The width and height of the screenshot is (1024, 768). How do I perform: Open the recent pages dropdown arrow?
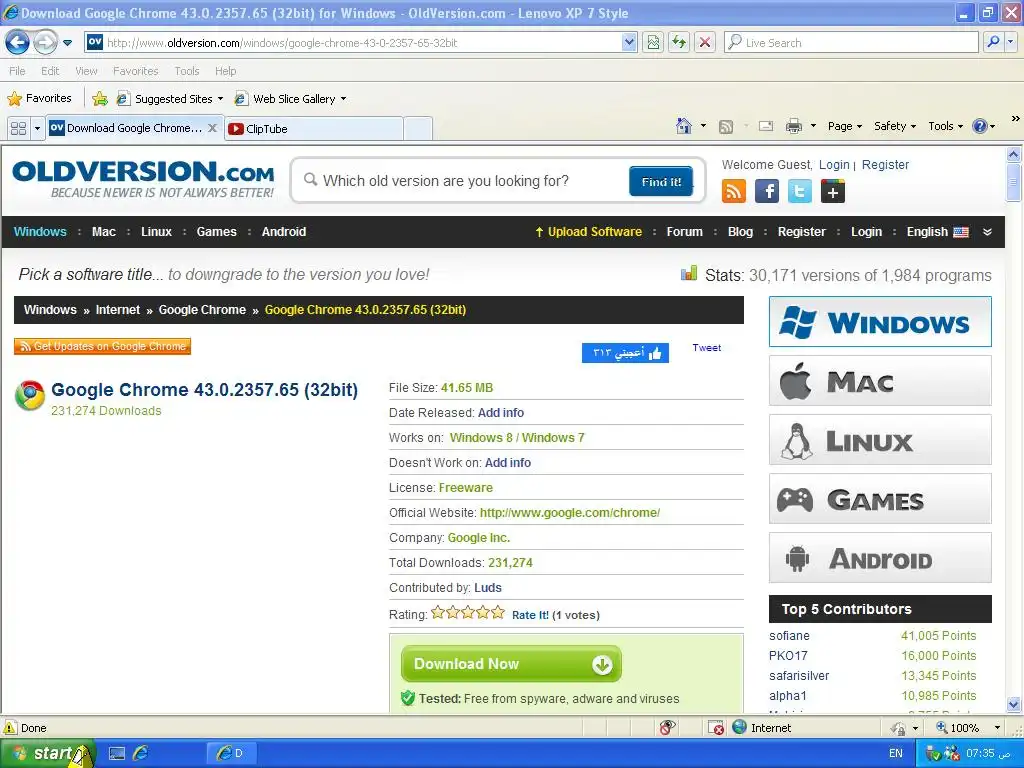pyautogui.click(x=67, y=43)
